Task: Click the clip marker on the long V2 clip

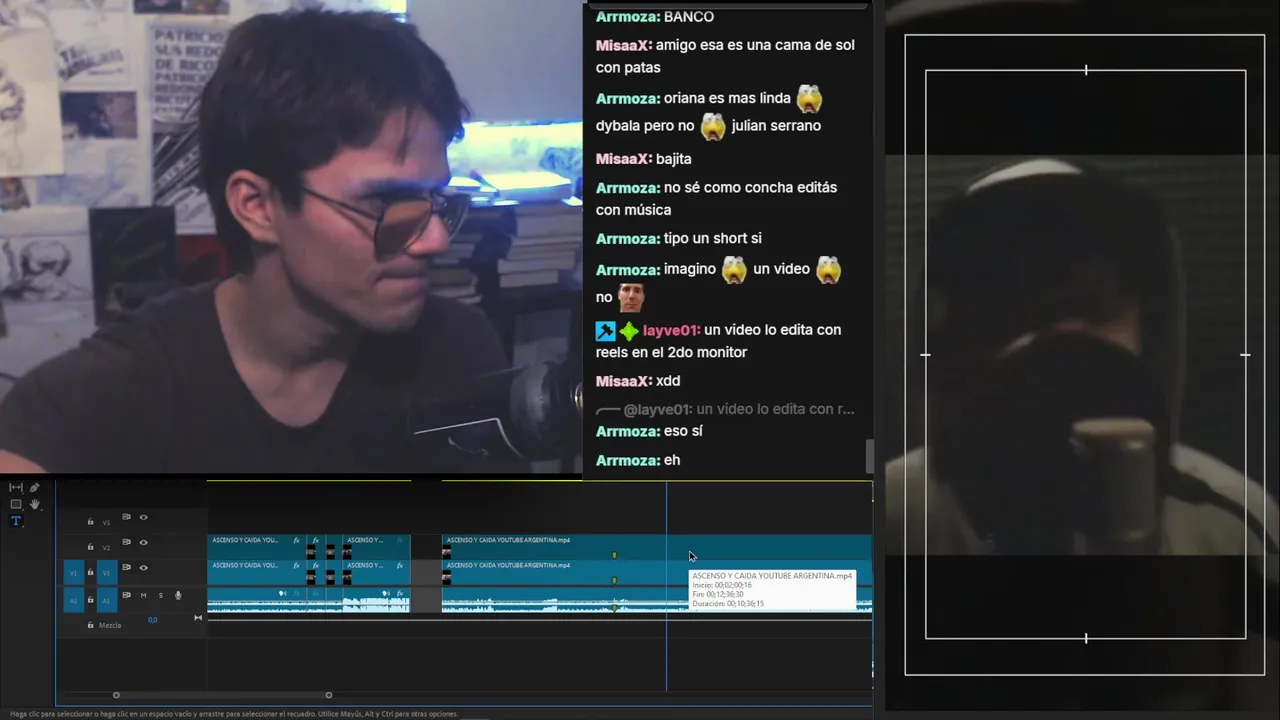Action: (x=614, y=555)
